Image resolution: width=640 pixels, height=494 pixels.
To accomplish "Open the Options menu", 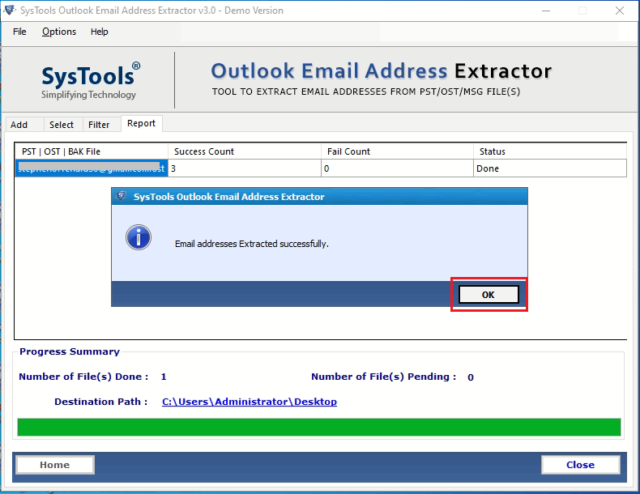I will click(59, 31).
